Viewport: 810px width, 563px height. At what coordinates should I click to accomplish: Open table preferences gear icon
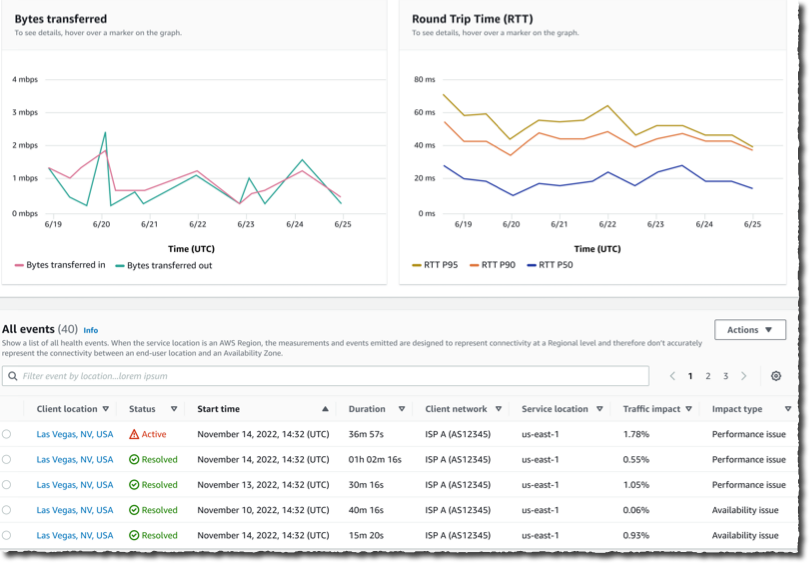(x=775, y=376)
